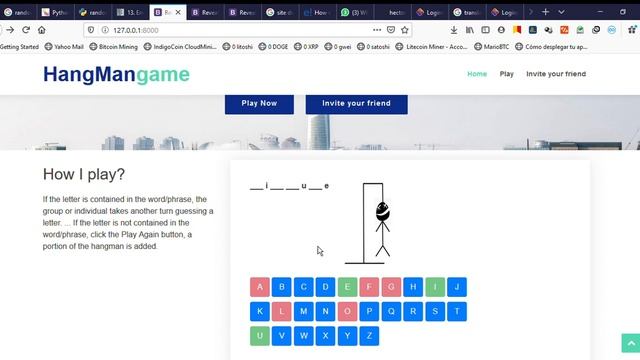This screenshot has width=640, height=360.
Task: Click the tracking protection shield icon
Action: click(x=91, y=30)
